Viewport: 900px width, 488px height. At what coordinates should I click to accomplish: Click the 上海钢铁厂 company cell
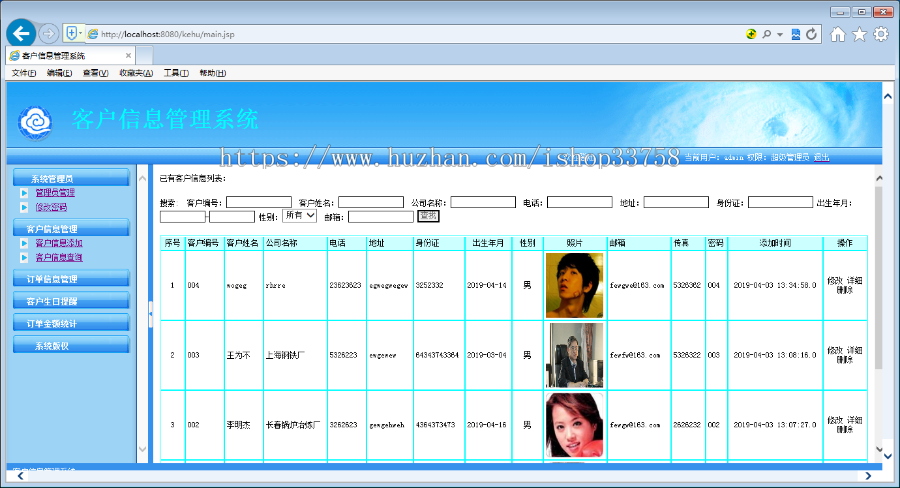click(295, 355)
